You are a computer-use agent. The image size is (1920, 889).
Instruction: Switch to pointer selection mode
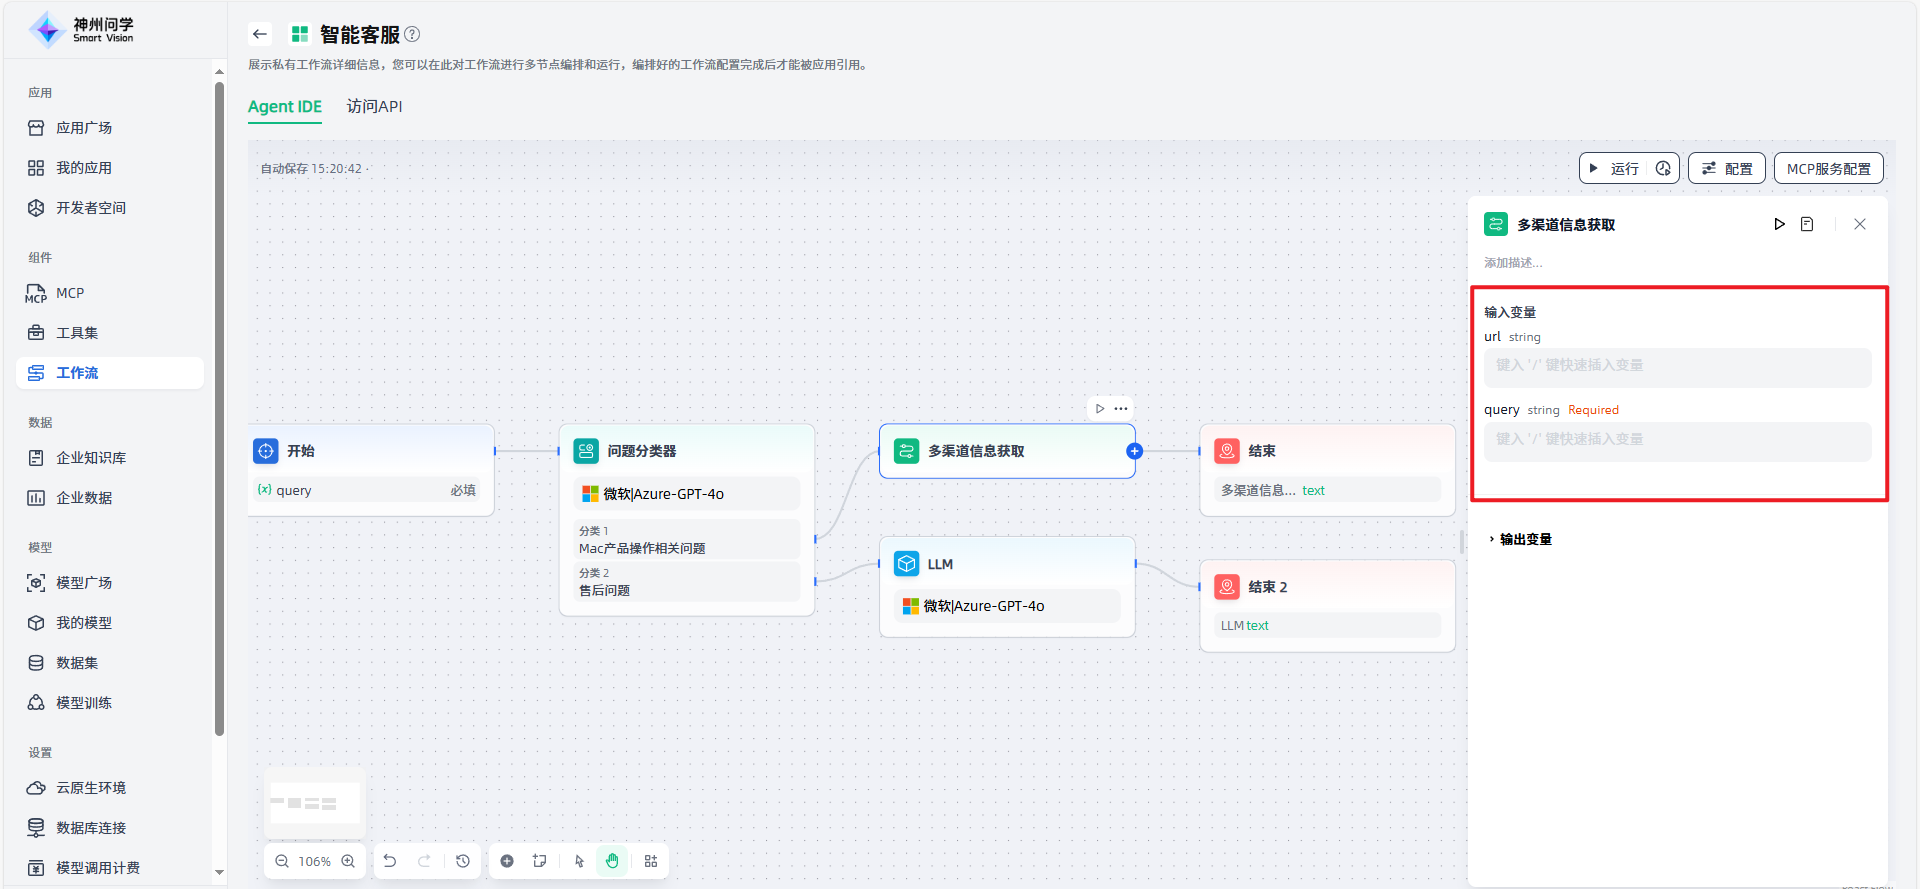coord(579,861)
